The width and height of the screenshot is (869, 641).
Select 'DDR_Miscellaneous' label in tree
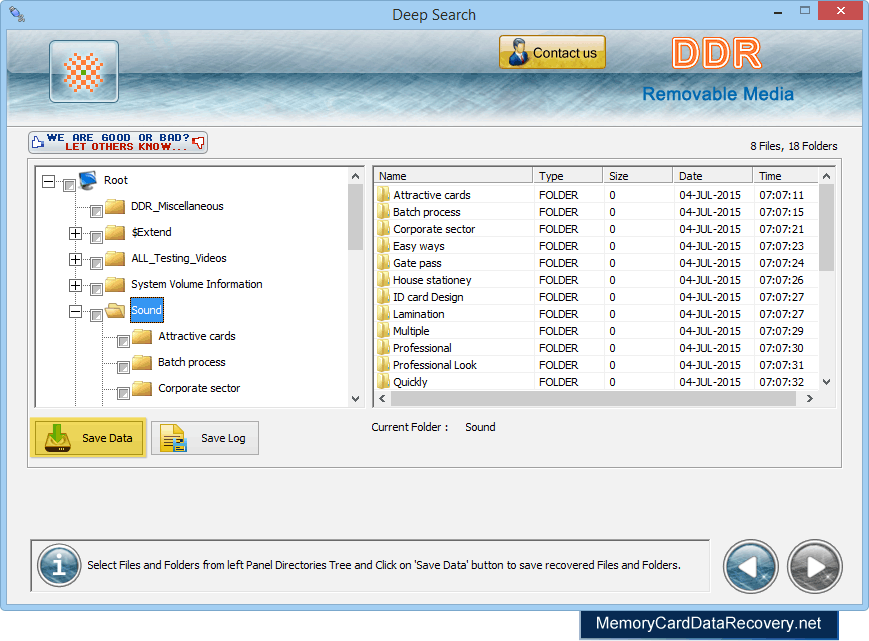pos(177,206)
